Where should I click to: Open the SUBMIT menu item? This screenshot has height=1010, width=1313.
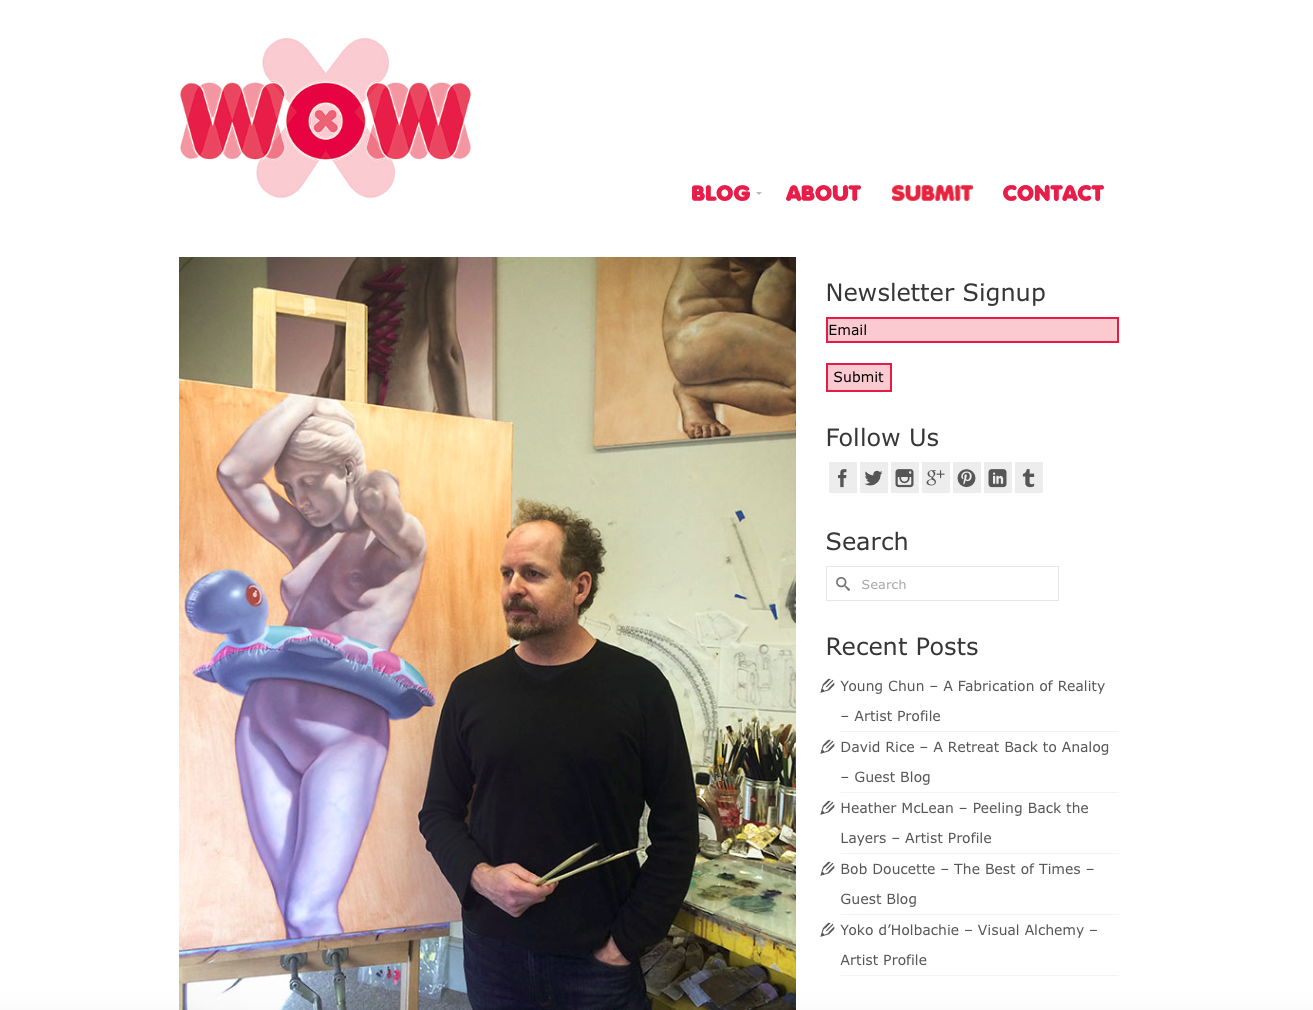(x=932, y=193)
